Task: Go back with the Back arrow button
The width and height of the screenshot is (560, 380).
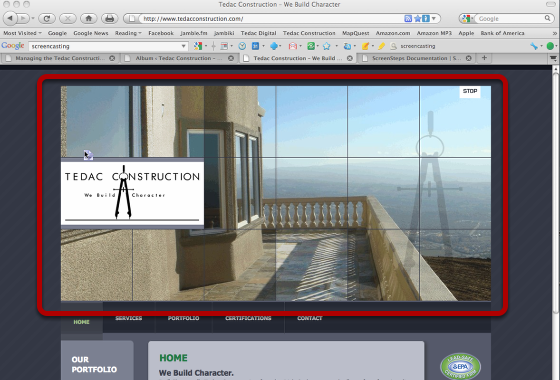Action: click(x=10, y=18)
